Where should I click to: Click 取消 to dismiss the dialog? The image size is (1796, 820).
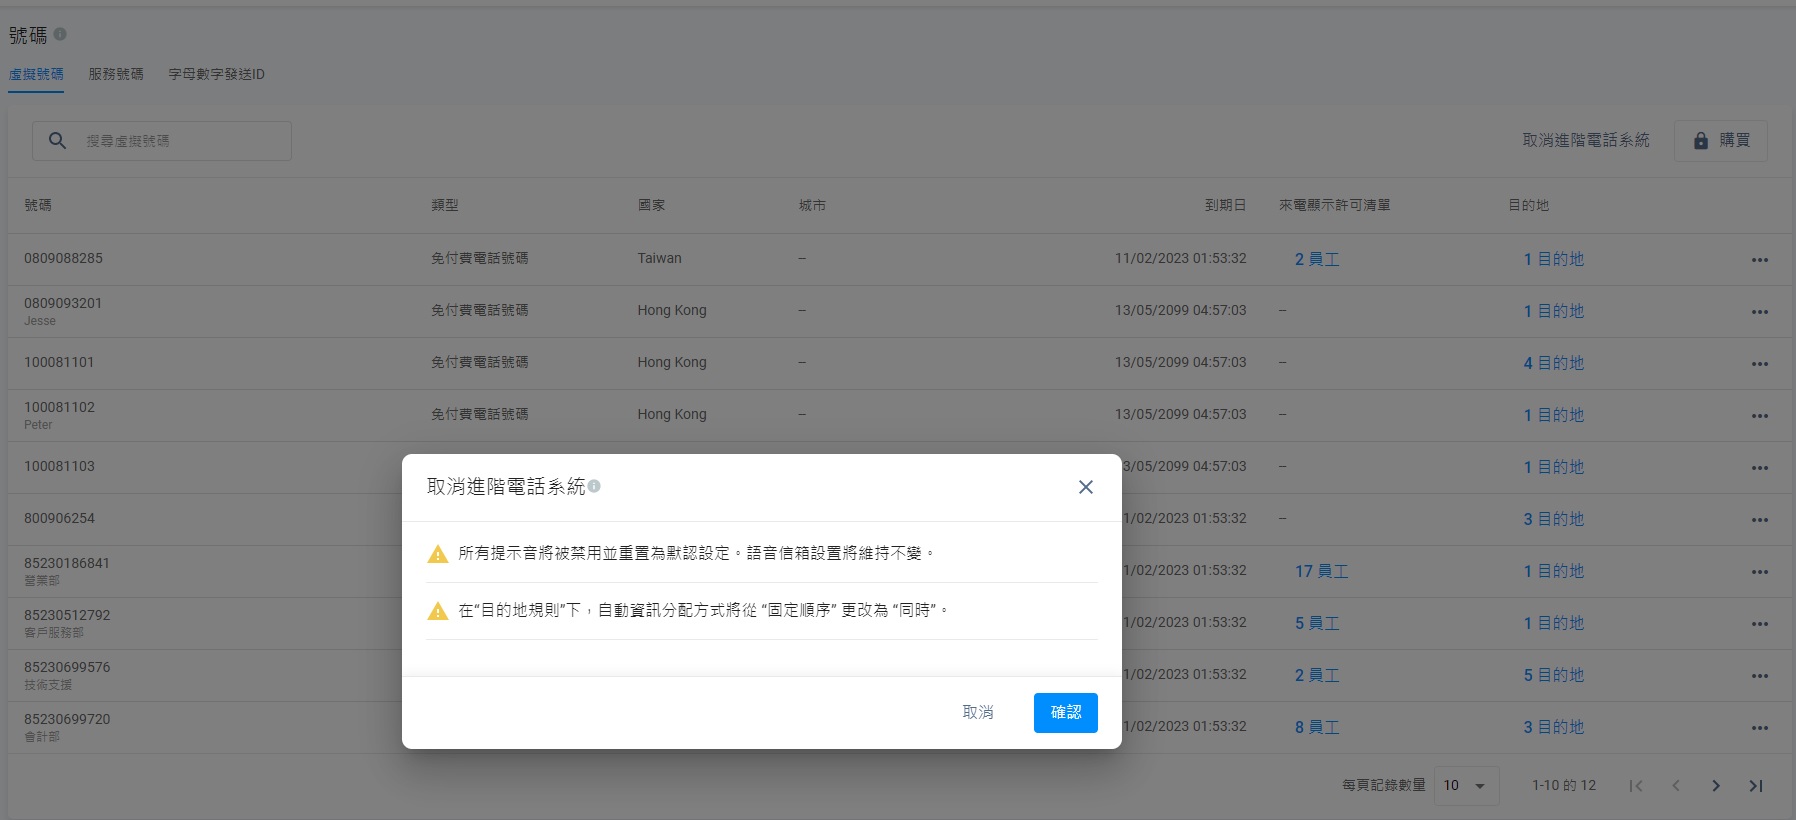(x=977, y=712)
